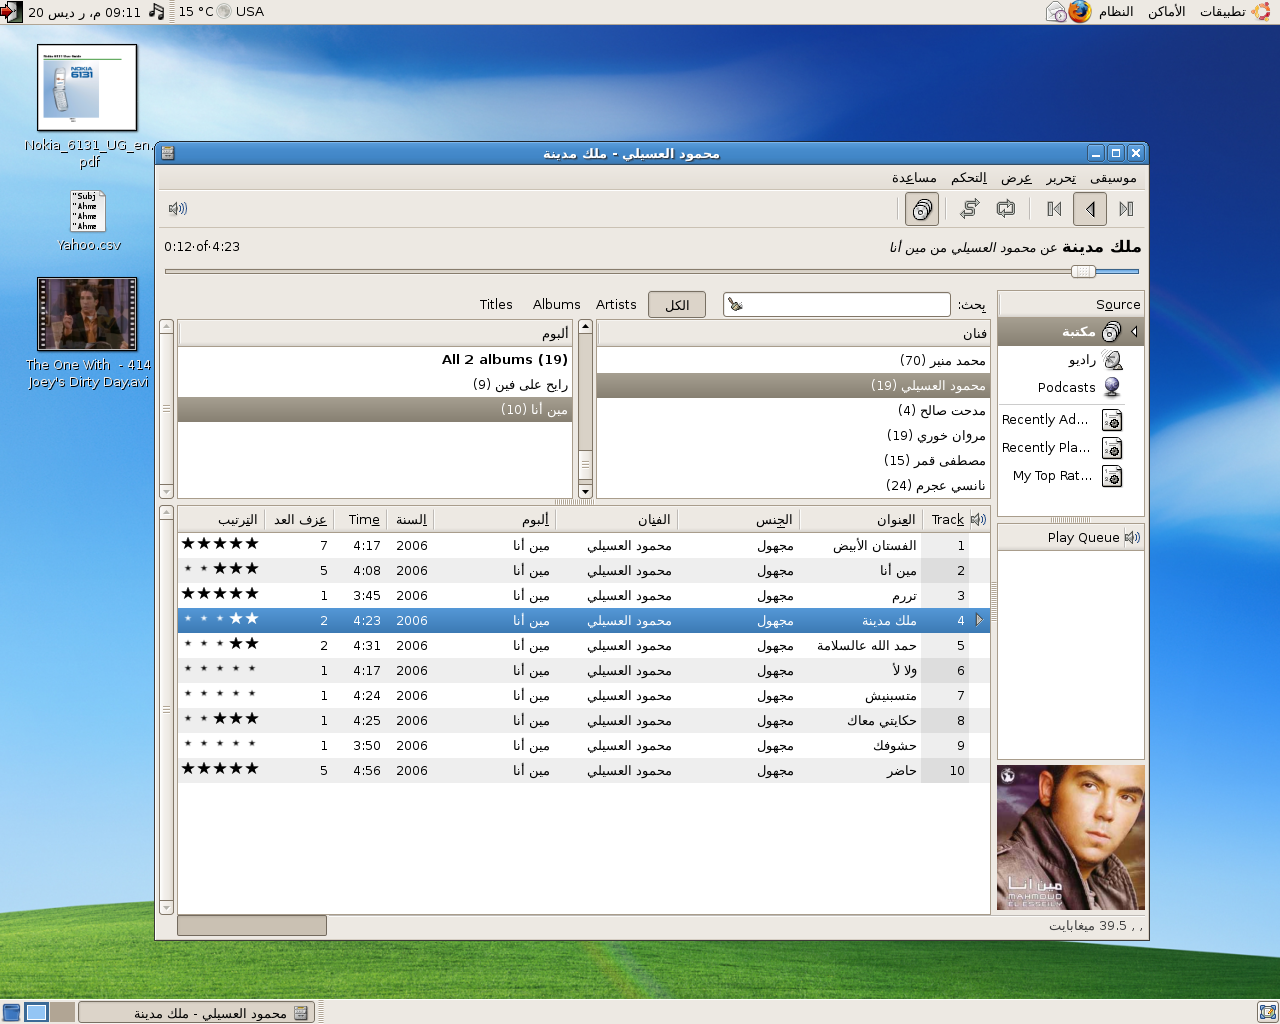Sort songs by the Time column header
The image size is (1280, 1024).
364,520
